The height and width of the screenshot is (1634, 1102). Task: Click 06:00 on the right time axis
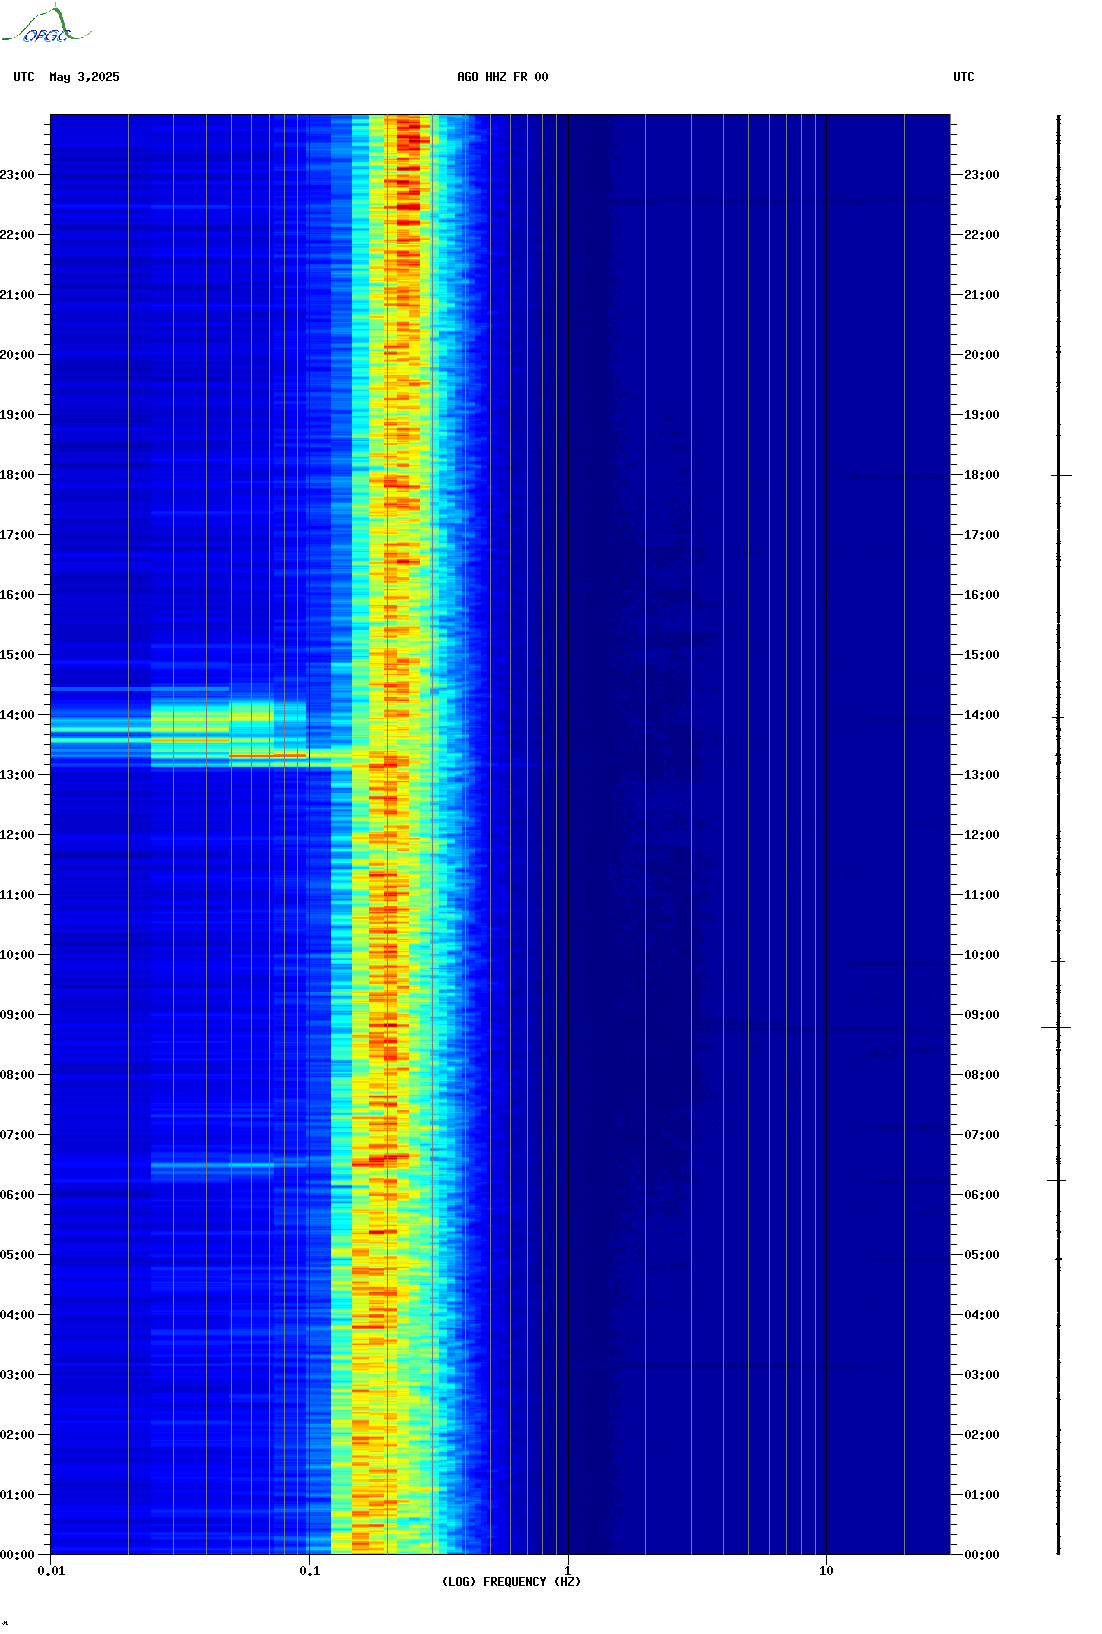click(982, 1195)
